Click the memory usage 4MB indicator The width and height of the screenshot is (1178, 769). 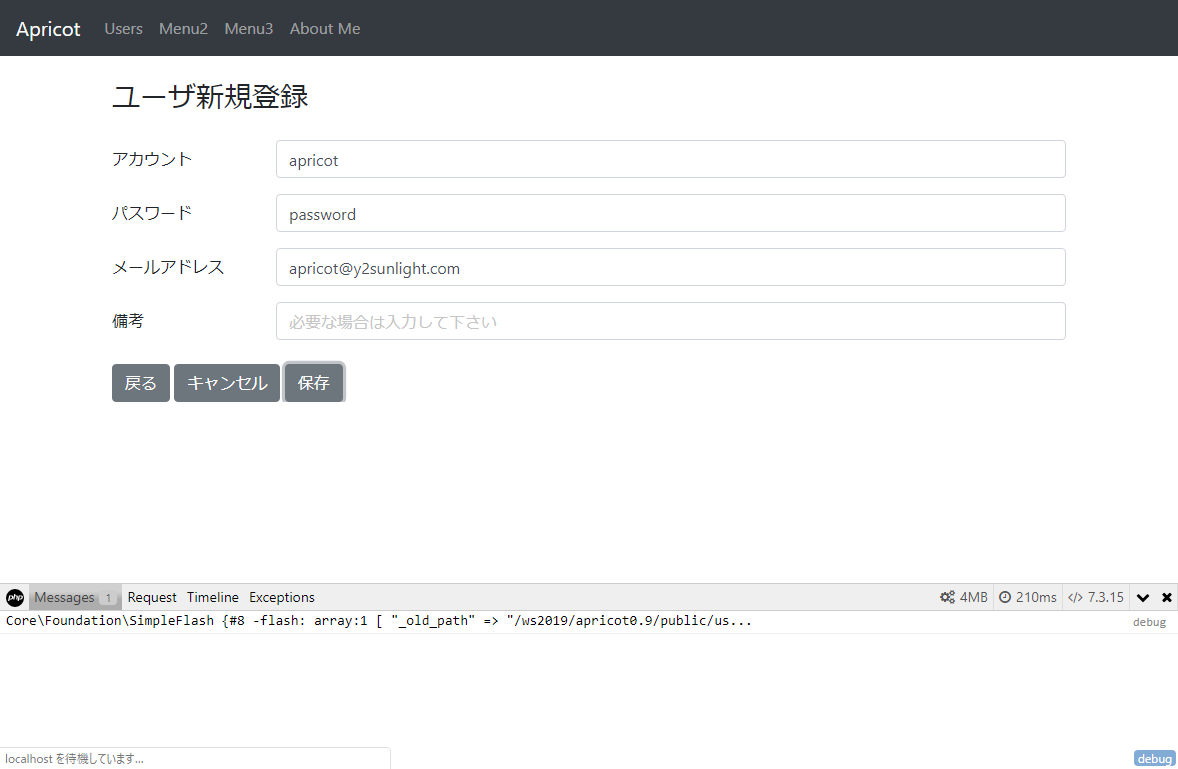[964, 597]
